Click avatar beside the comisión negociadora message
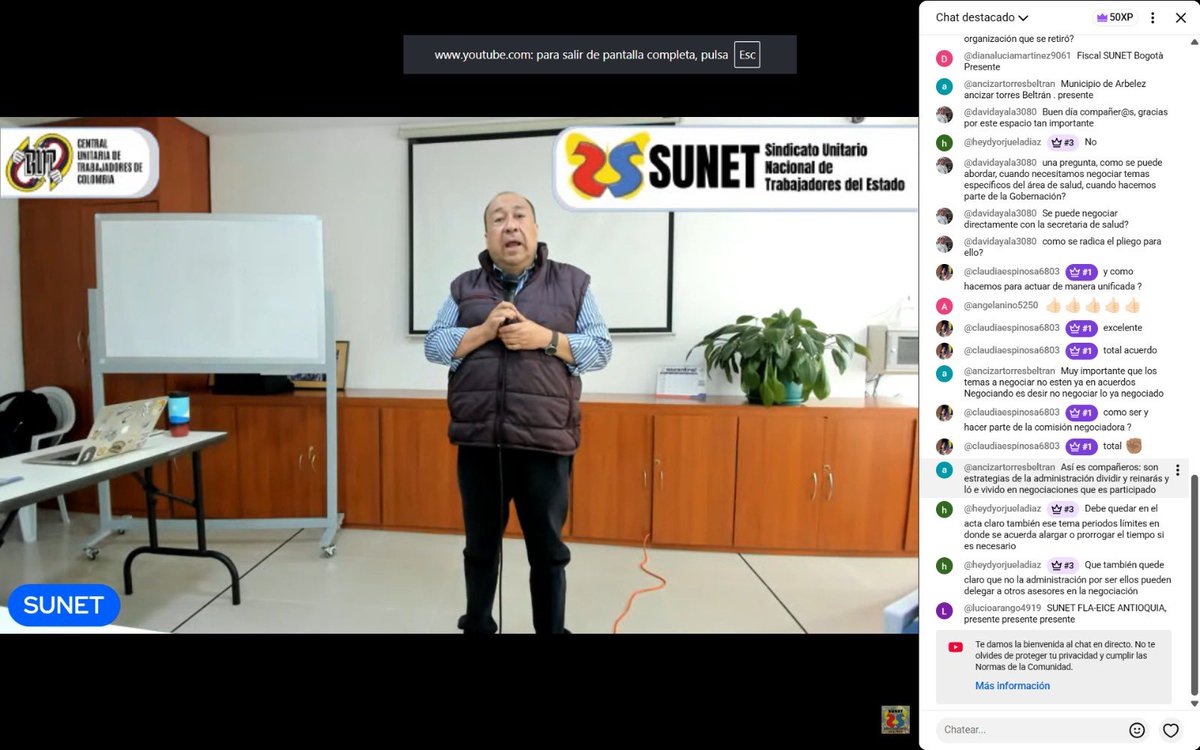Viewport: 1200px width, 750px height. coord(944,413)
